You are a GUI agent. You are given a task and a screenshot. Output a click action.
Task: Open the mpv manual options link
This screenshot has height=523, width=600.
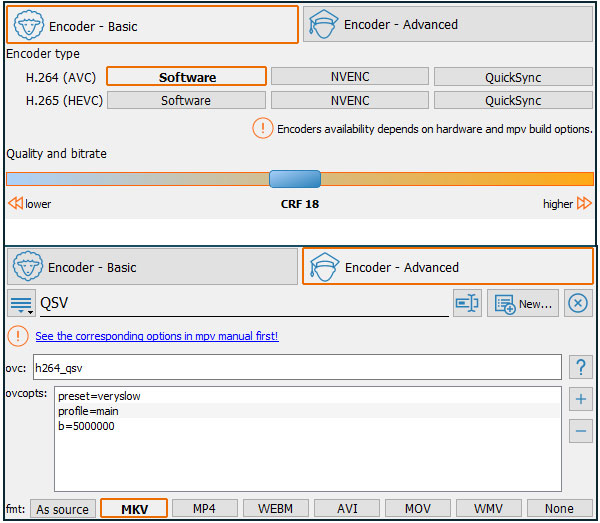[x=157, y=336]
